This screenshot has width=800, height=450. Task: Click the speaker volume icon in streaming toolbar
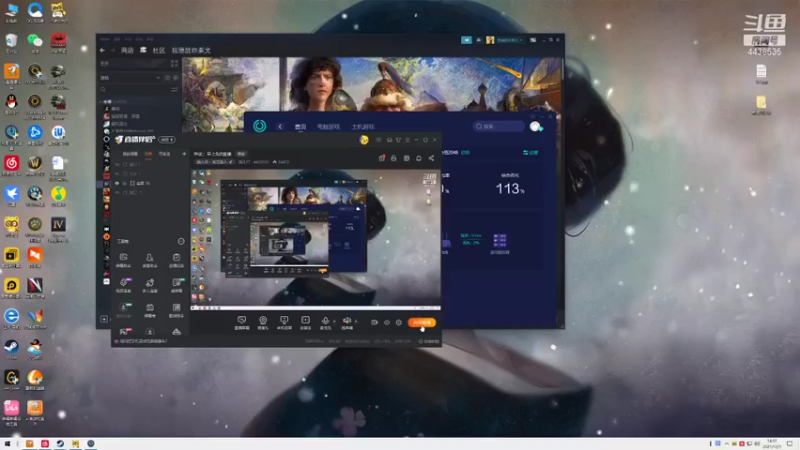point(346,320)
